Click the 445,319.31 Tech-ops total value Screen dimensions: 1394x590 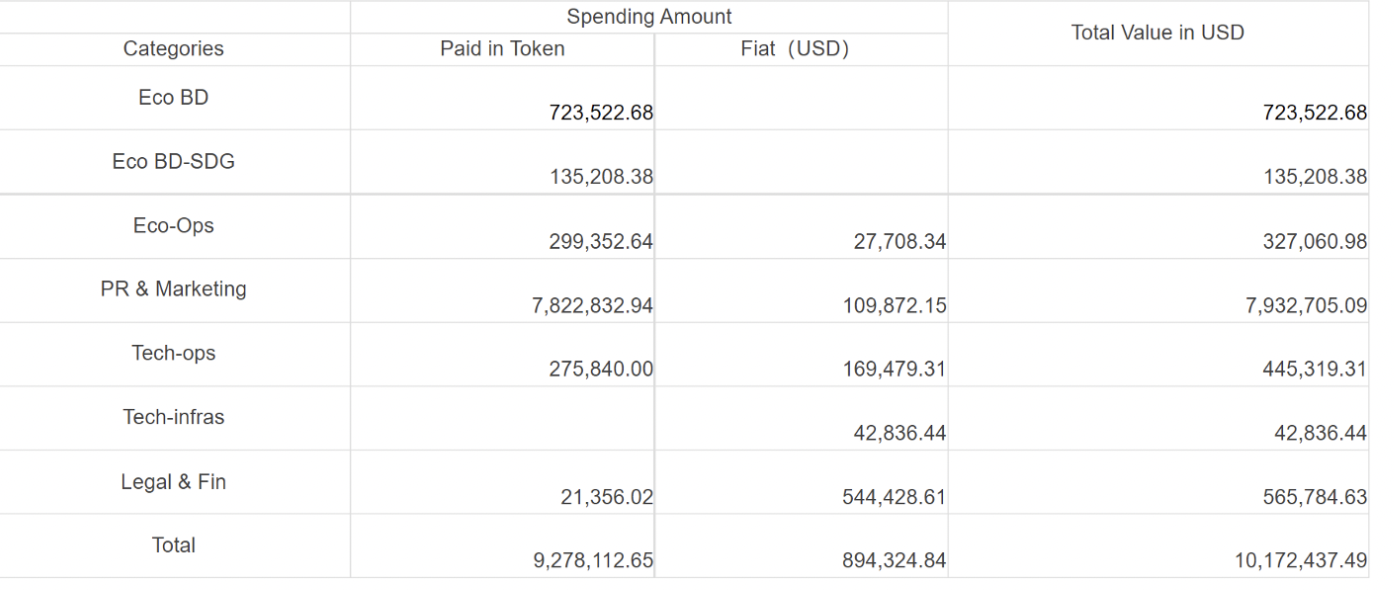coord(1312,370)
